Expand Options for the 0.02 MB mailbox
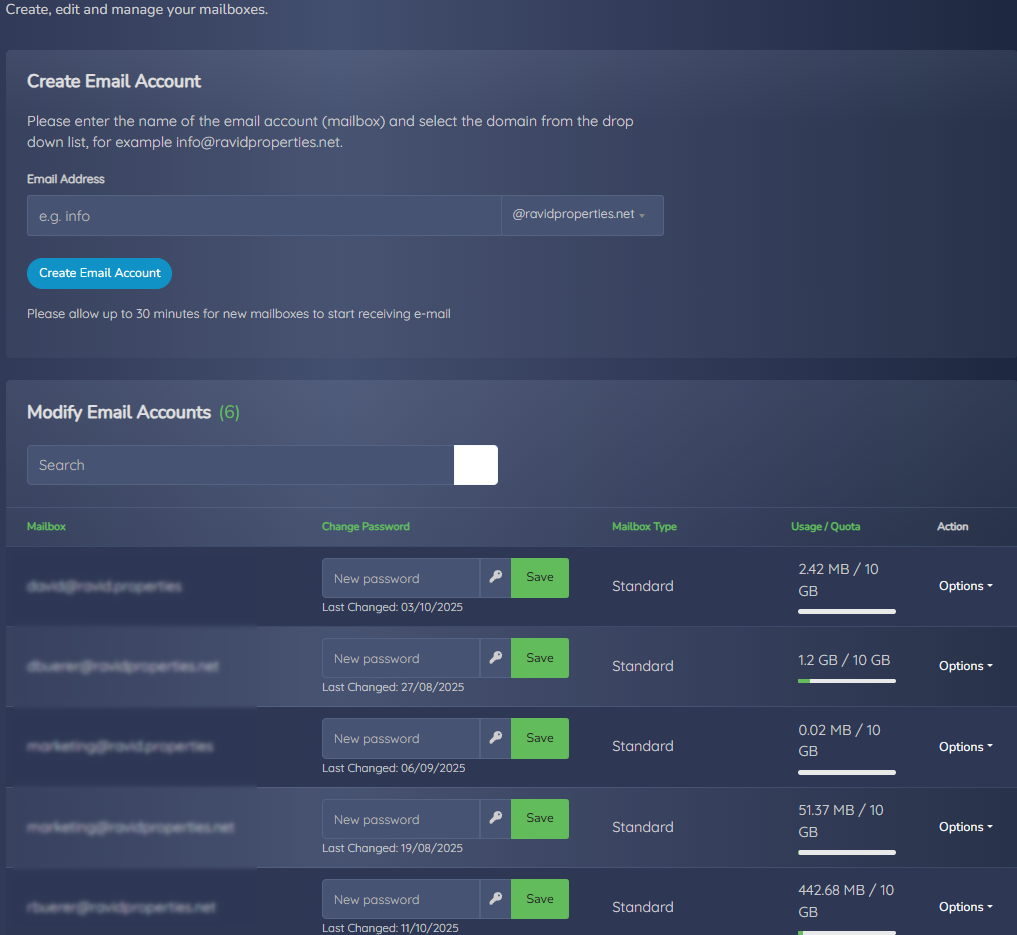The height and width of the screenshot is (935, 1017). tap(965, 747)
